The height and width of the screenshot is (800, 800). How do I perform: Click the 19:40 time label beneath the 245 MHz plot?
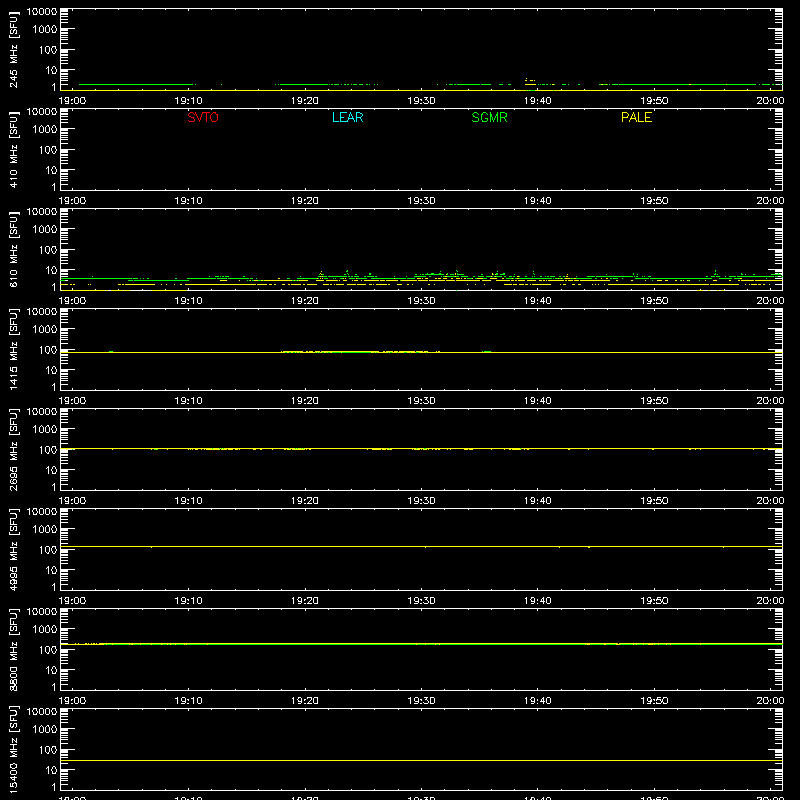click(x=538, y=101)
